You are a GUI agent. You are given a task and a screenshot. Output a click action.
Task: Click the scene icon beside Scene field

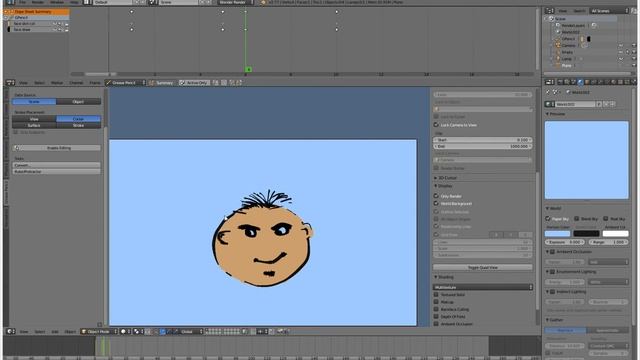pyautogui.click(x=152, y=2)
